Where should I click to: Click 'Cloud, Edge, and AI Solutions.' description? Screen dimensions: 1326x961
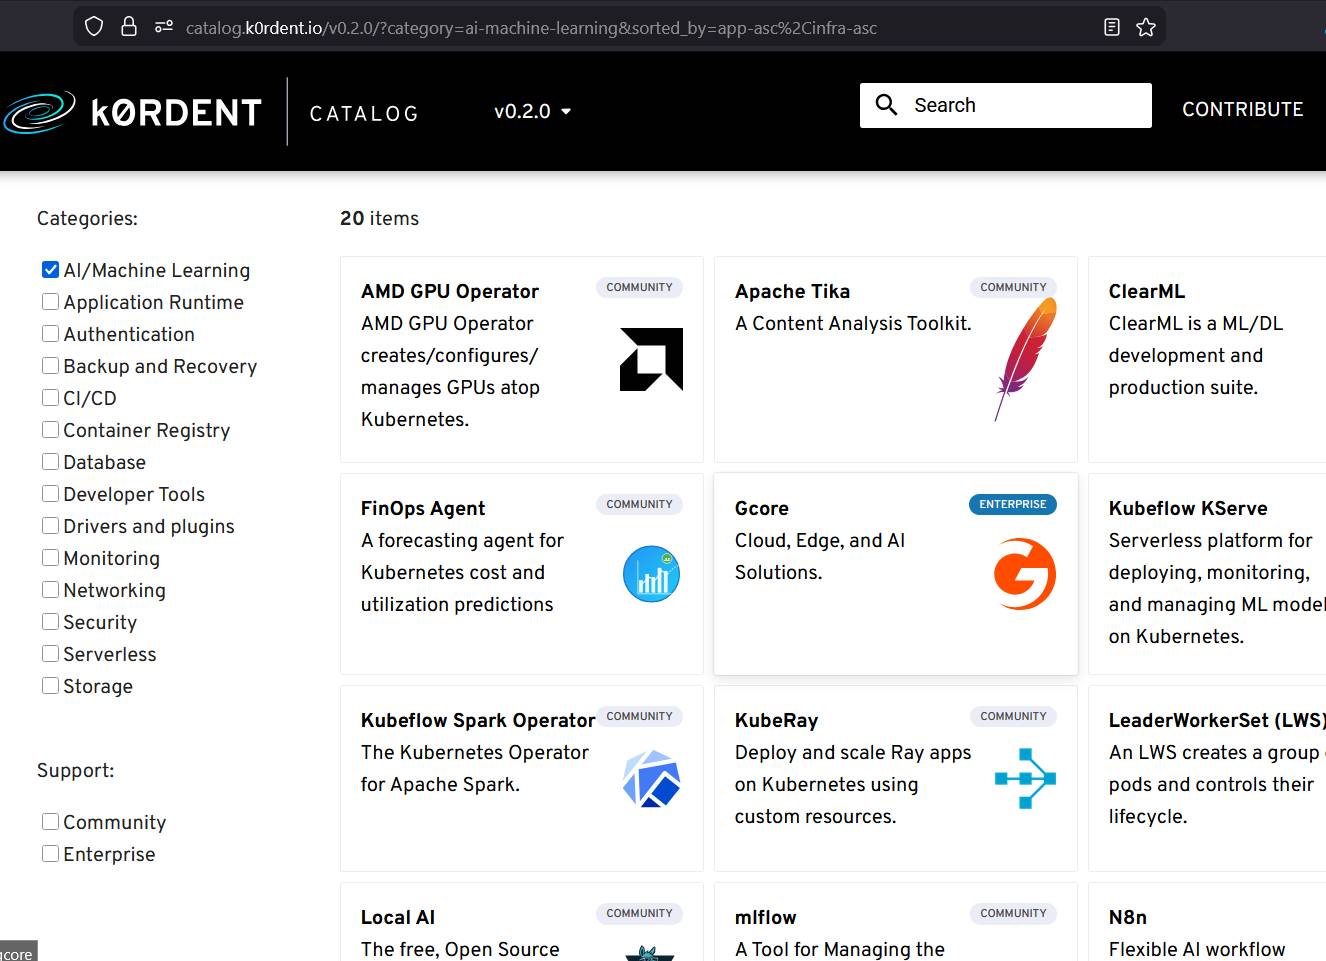(x=820, y=556)
